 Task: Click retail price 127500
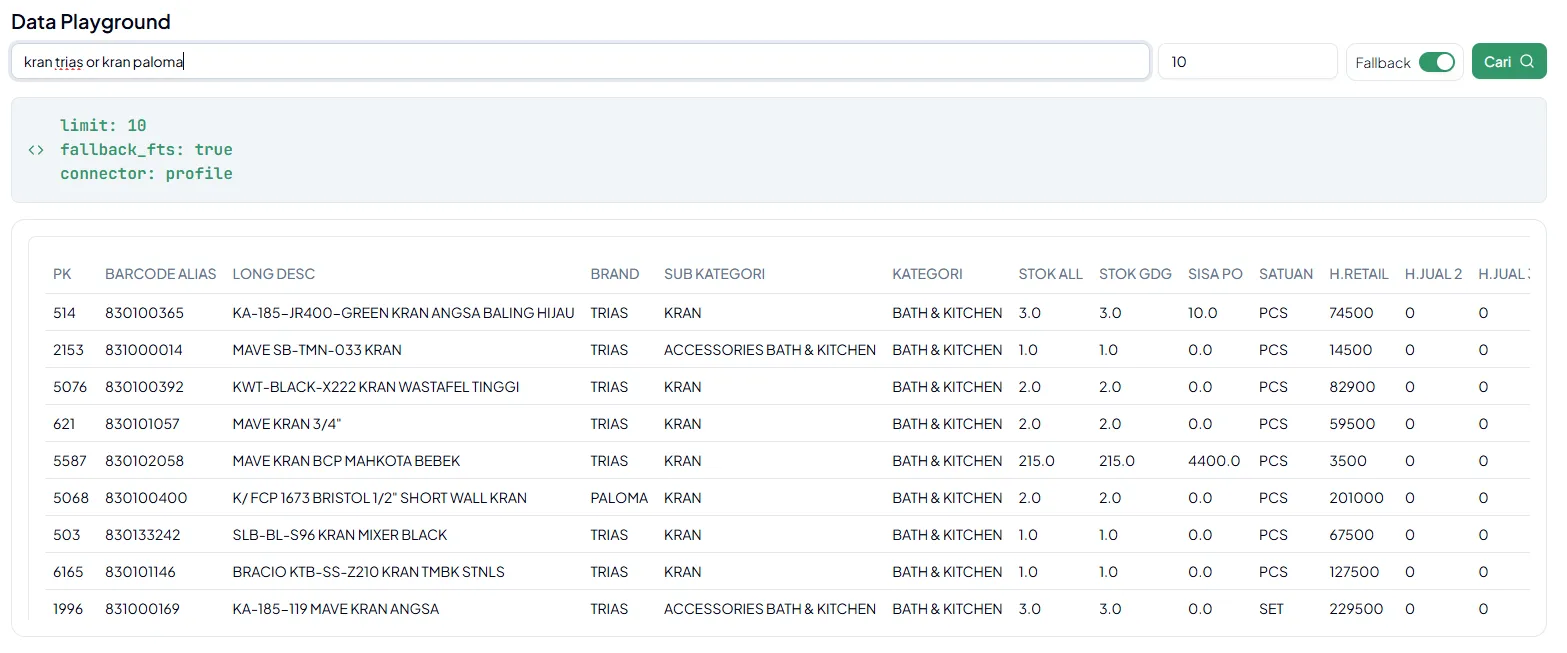click(x=1354, y=572)
